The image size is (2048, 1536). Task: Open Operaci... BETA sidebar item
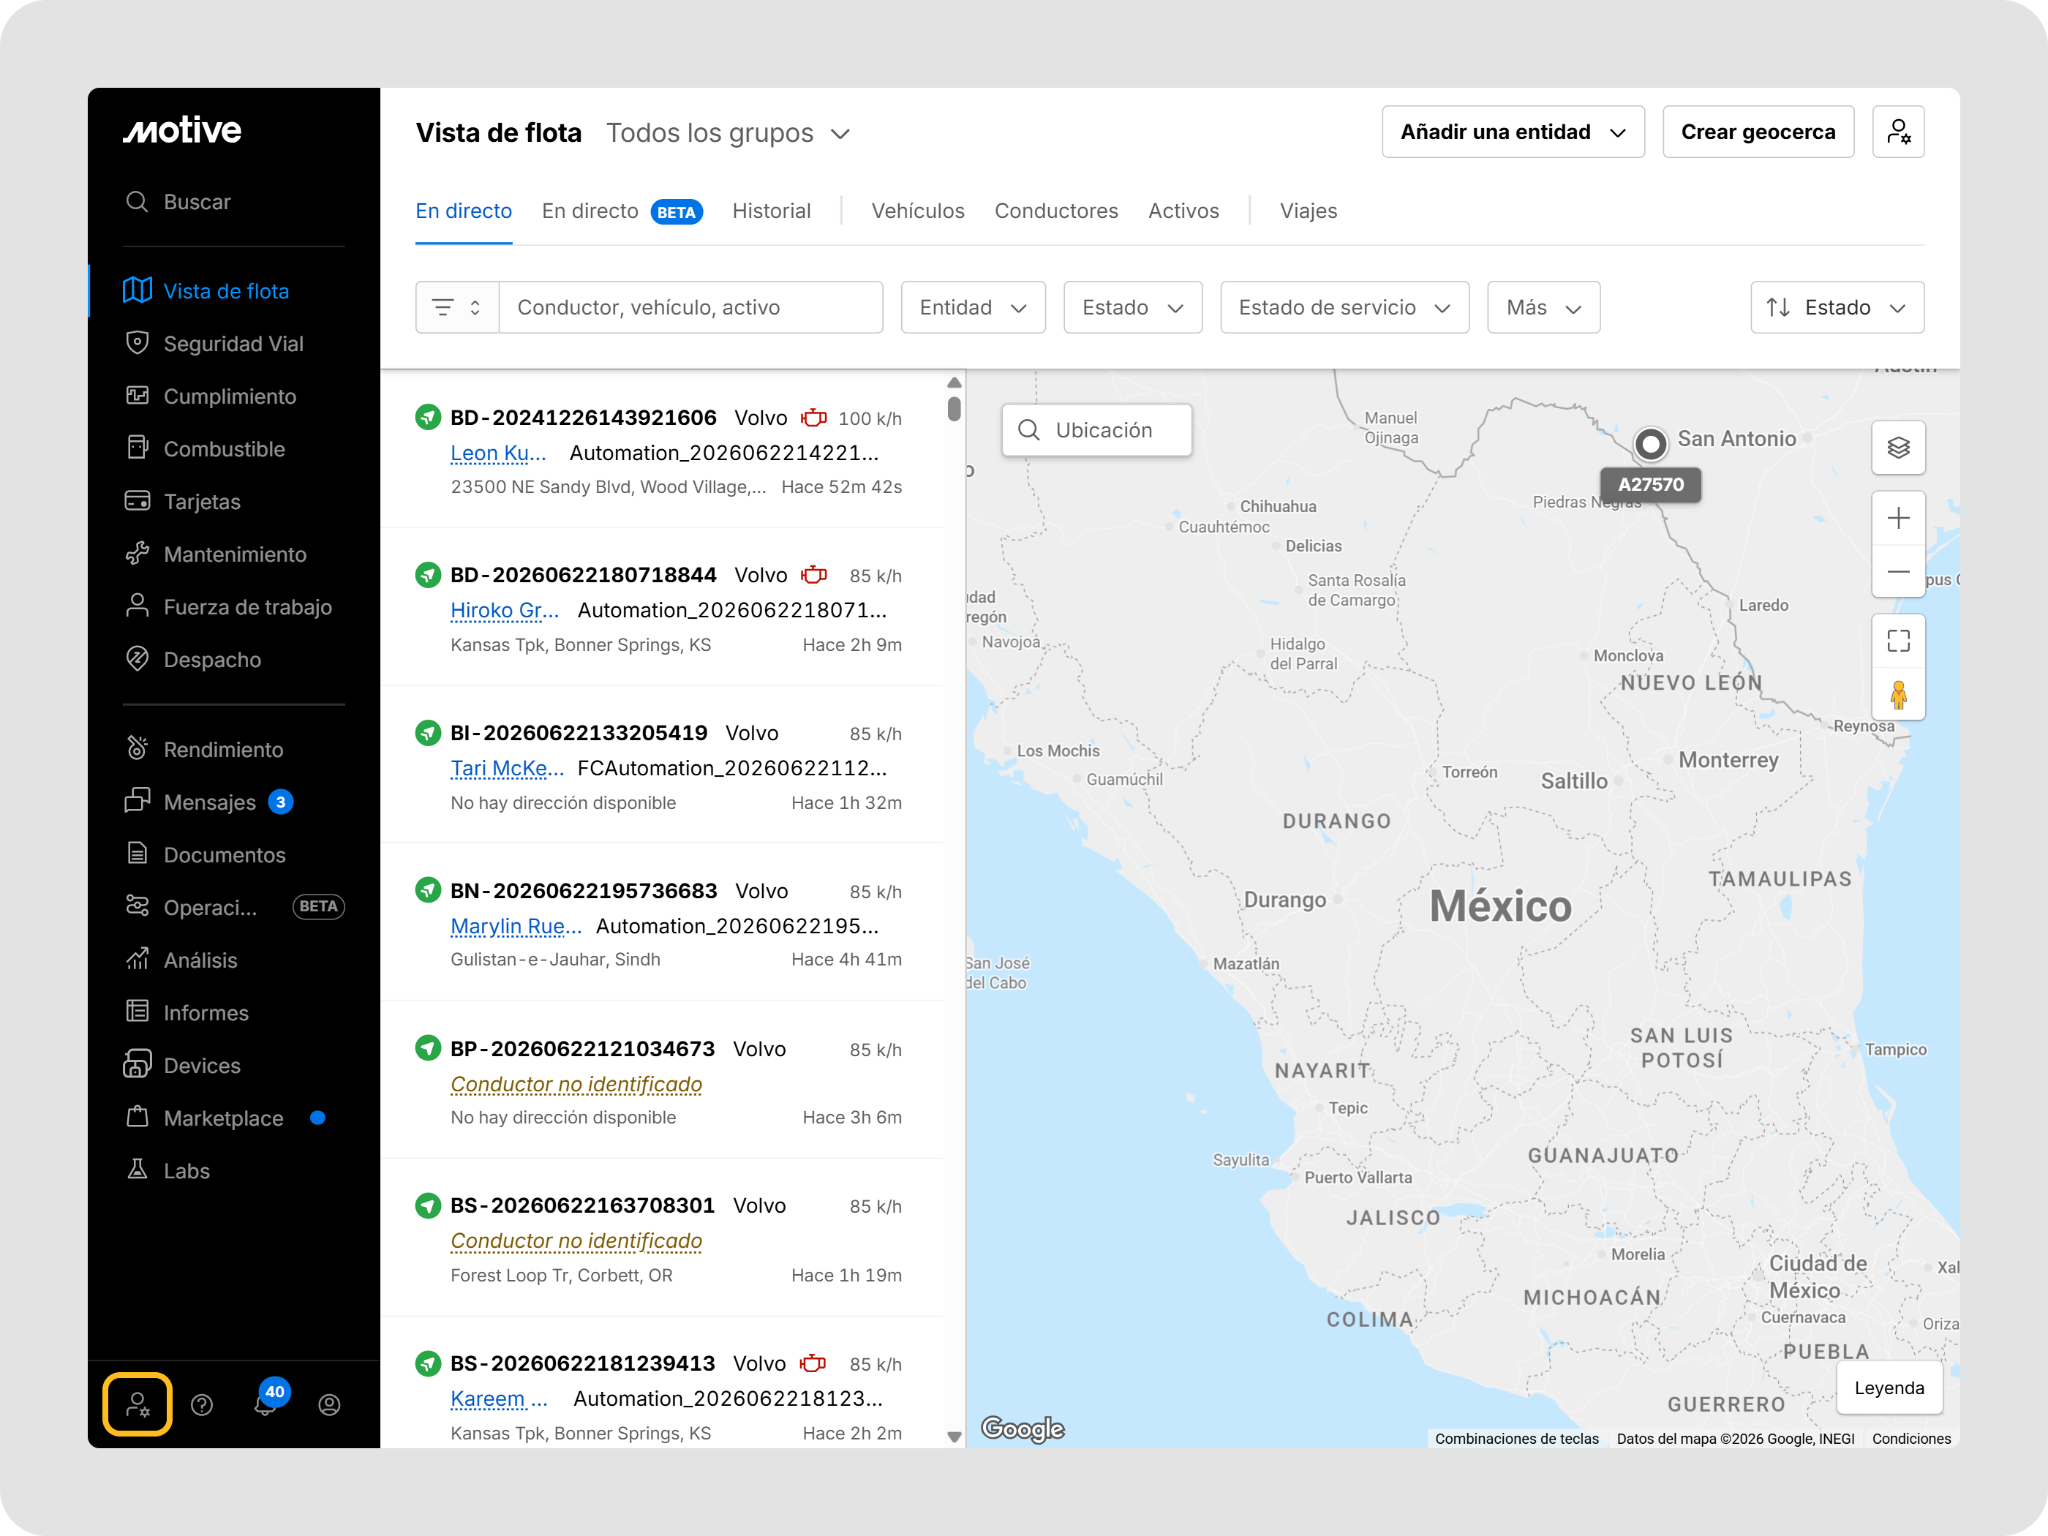point(234,908)
